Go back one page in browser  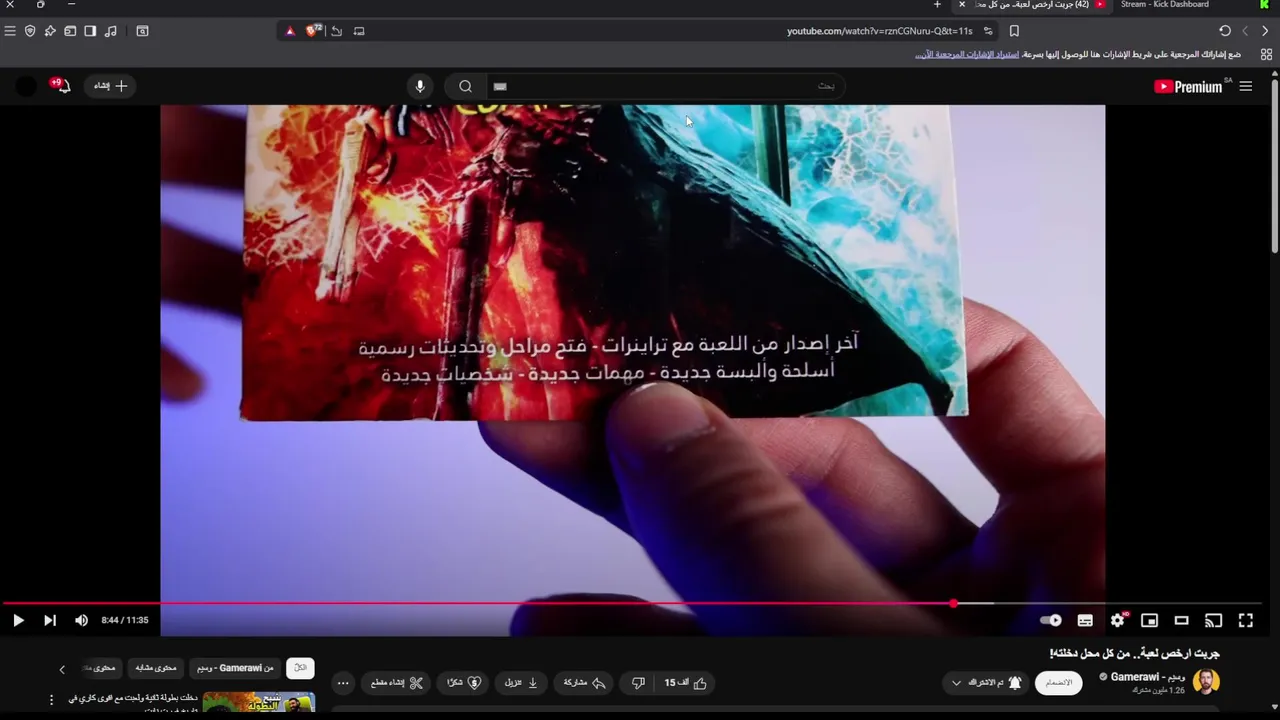(1265, 31)
